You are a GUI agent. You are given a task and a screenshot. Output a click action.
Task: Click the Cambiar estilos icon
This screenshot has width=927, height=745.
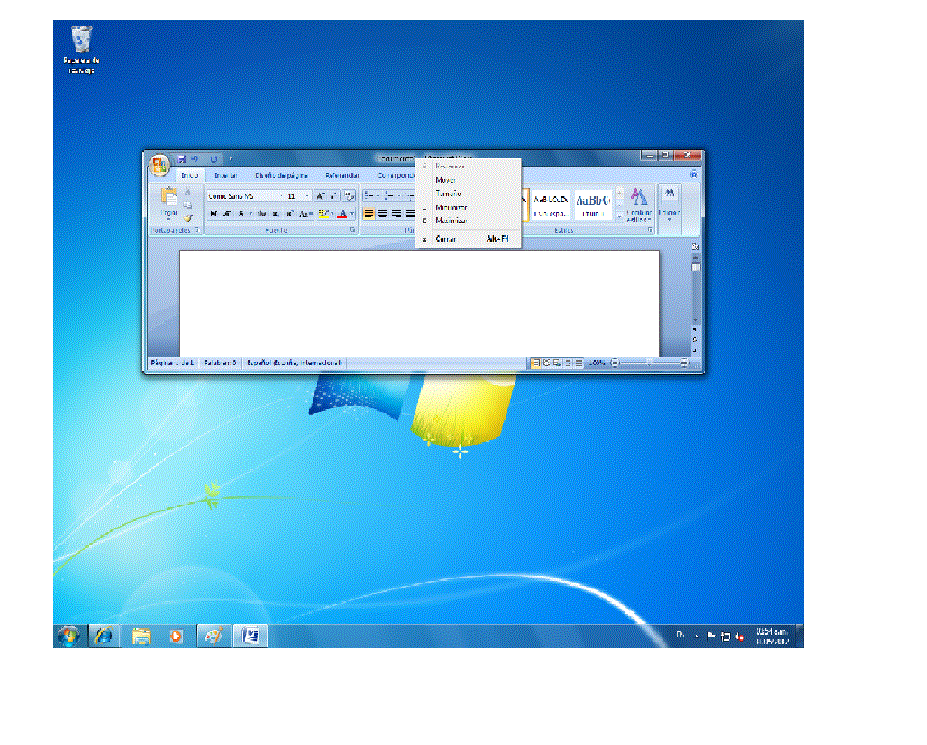(x=639, y=202)
